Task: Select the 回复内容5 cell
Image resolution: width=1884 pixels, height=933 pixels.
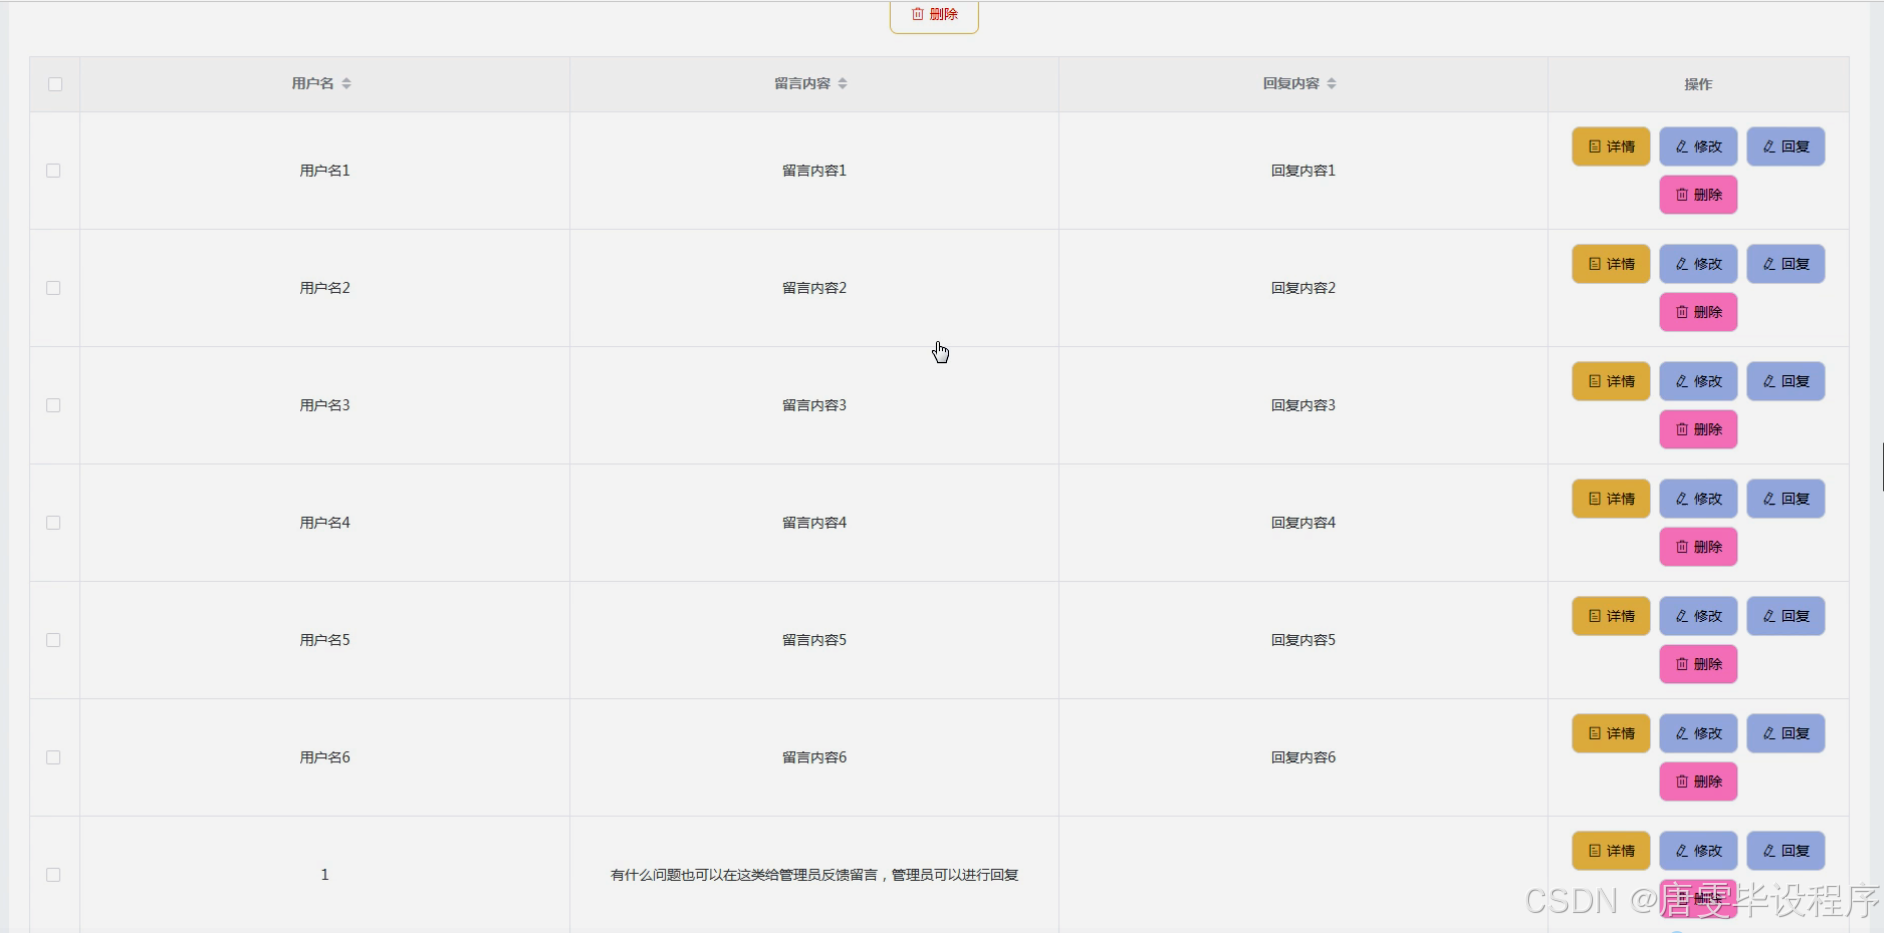Action: pyautogui.click(x=1303, y=640)
